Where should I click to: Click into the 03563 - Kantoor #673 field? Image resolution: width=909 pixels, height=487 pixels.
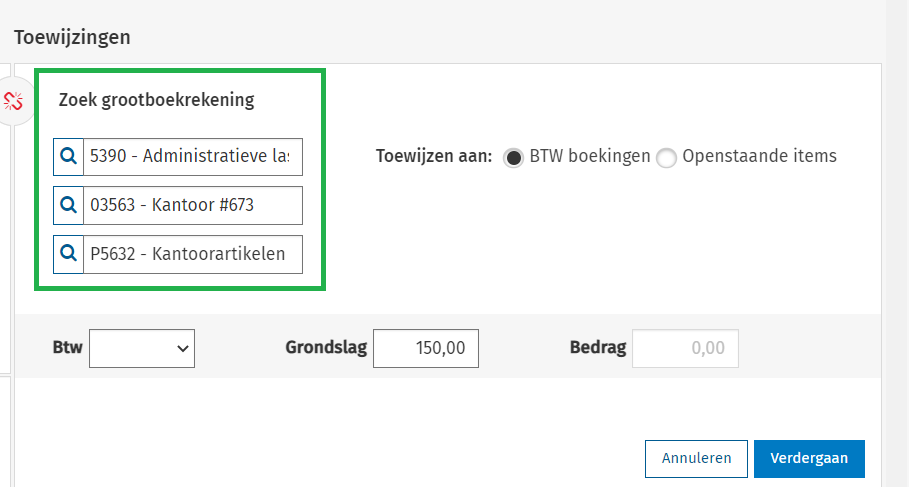193,205
